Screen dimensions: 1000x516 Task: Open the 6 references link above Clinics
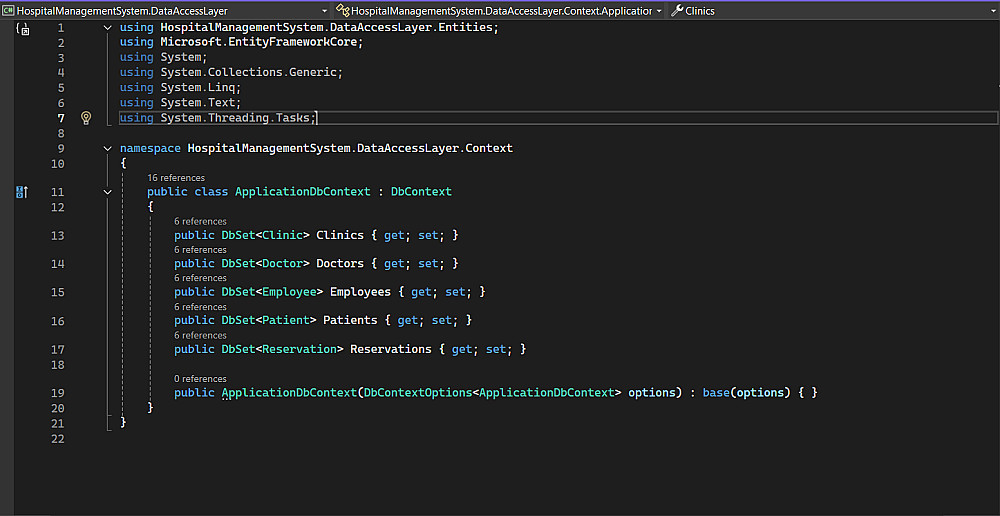200,221
